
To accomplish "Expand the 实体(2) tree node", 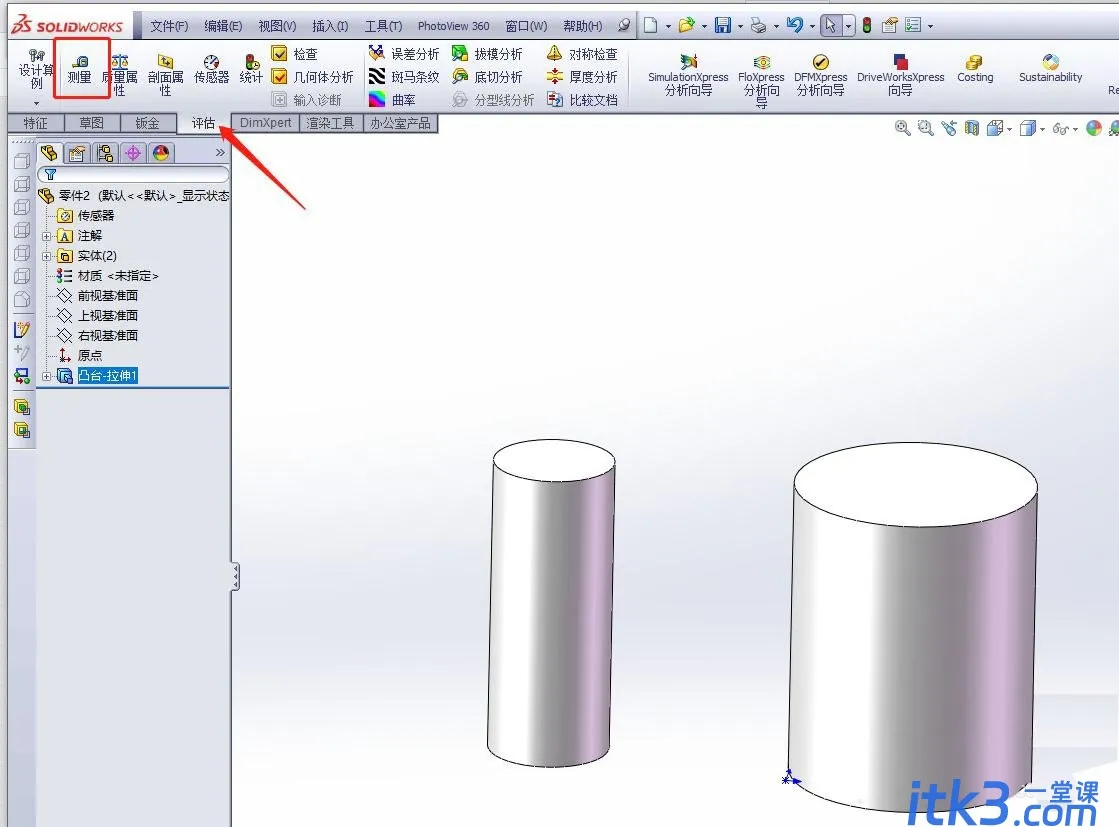I will (46, 256).
